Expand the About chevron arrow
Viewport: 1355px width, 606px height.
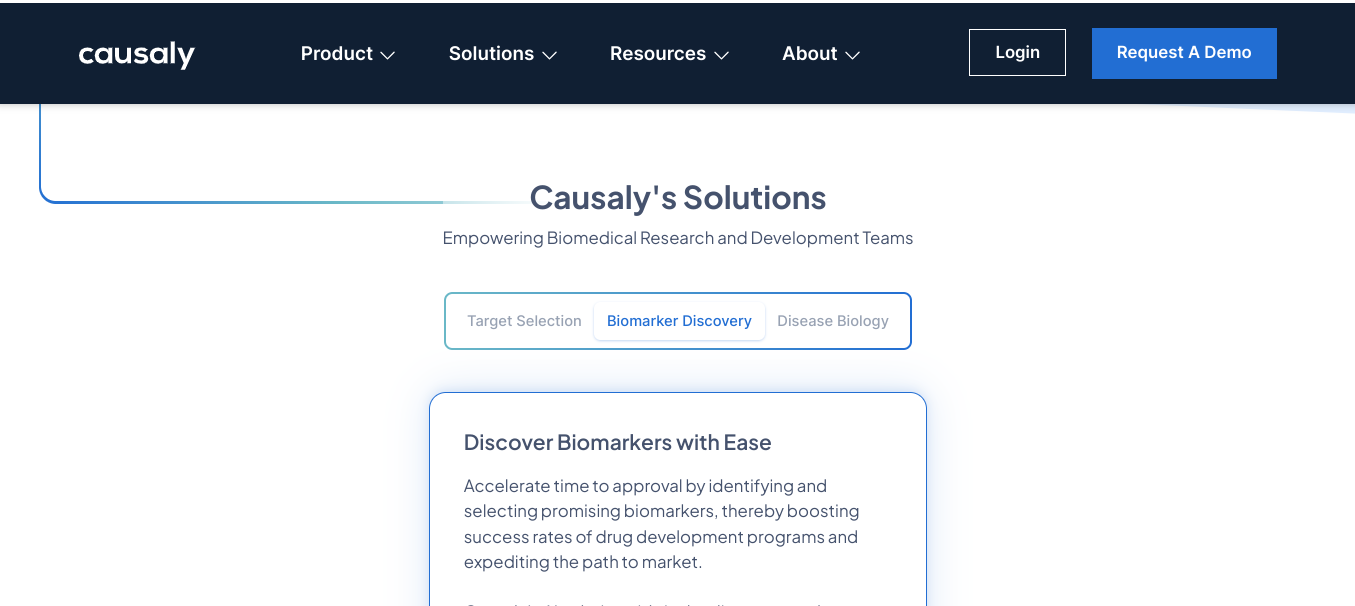[x=852, y=55]
